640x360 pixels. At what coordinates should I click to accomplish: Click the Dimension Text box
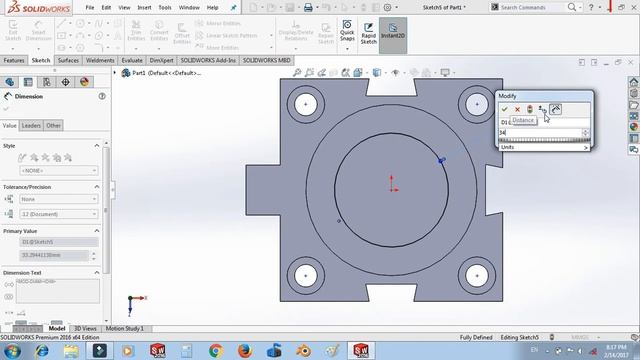pyautogui.click(x=58, y=291)
